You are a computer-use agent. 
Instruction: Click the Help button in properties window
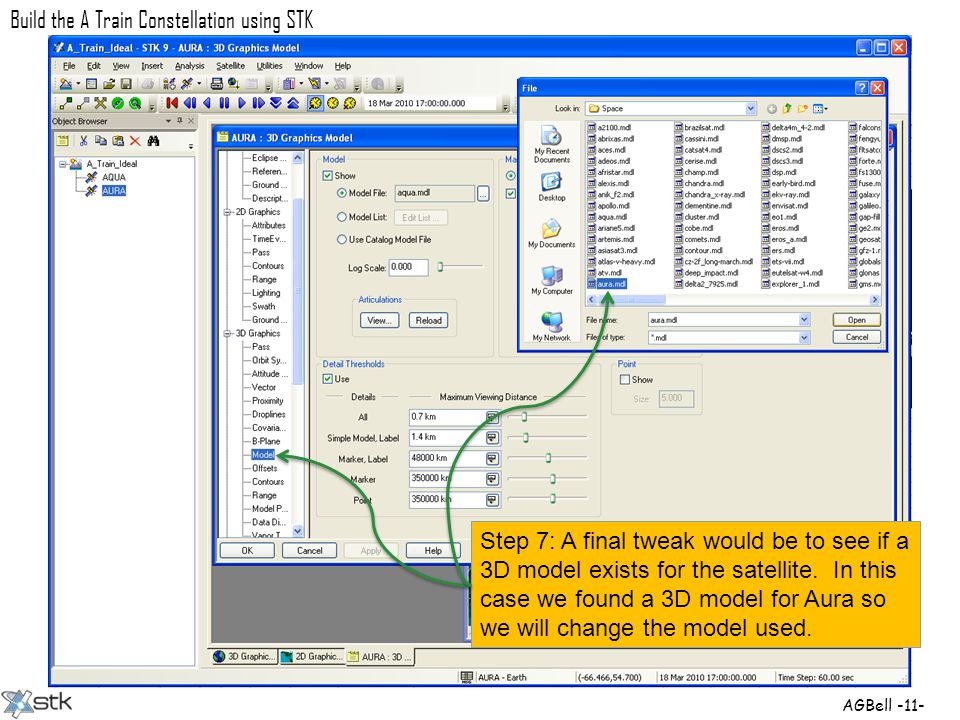tap(433, 550)
